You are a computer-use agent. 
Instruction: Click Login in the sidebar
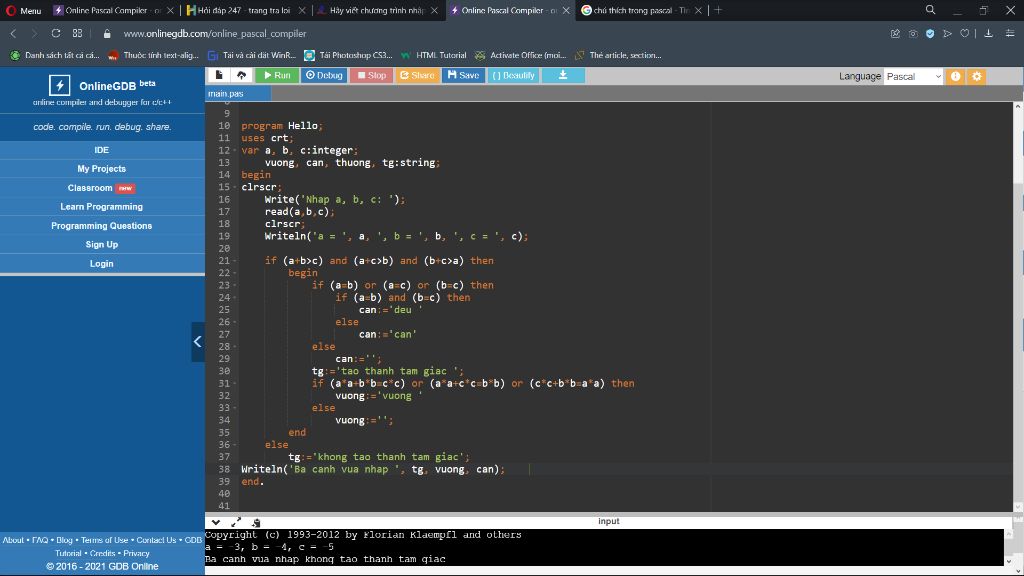pos(102,263)
